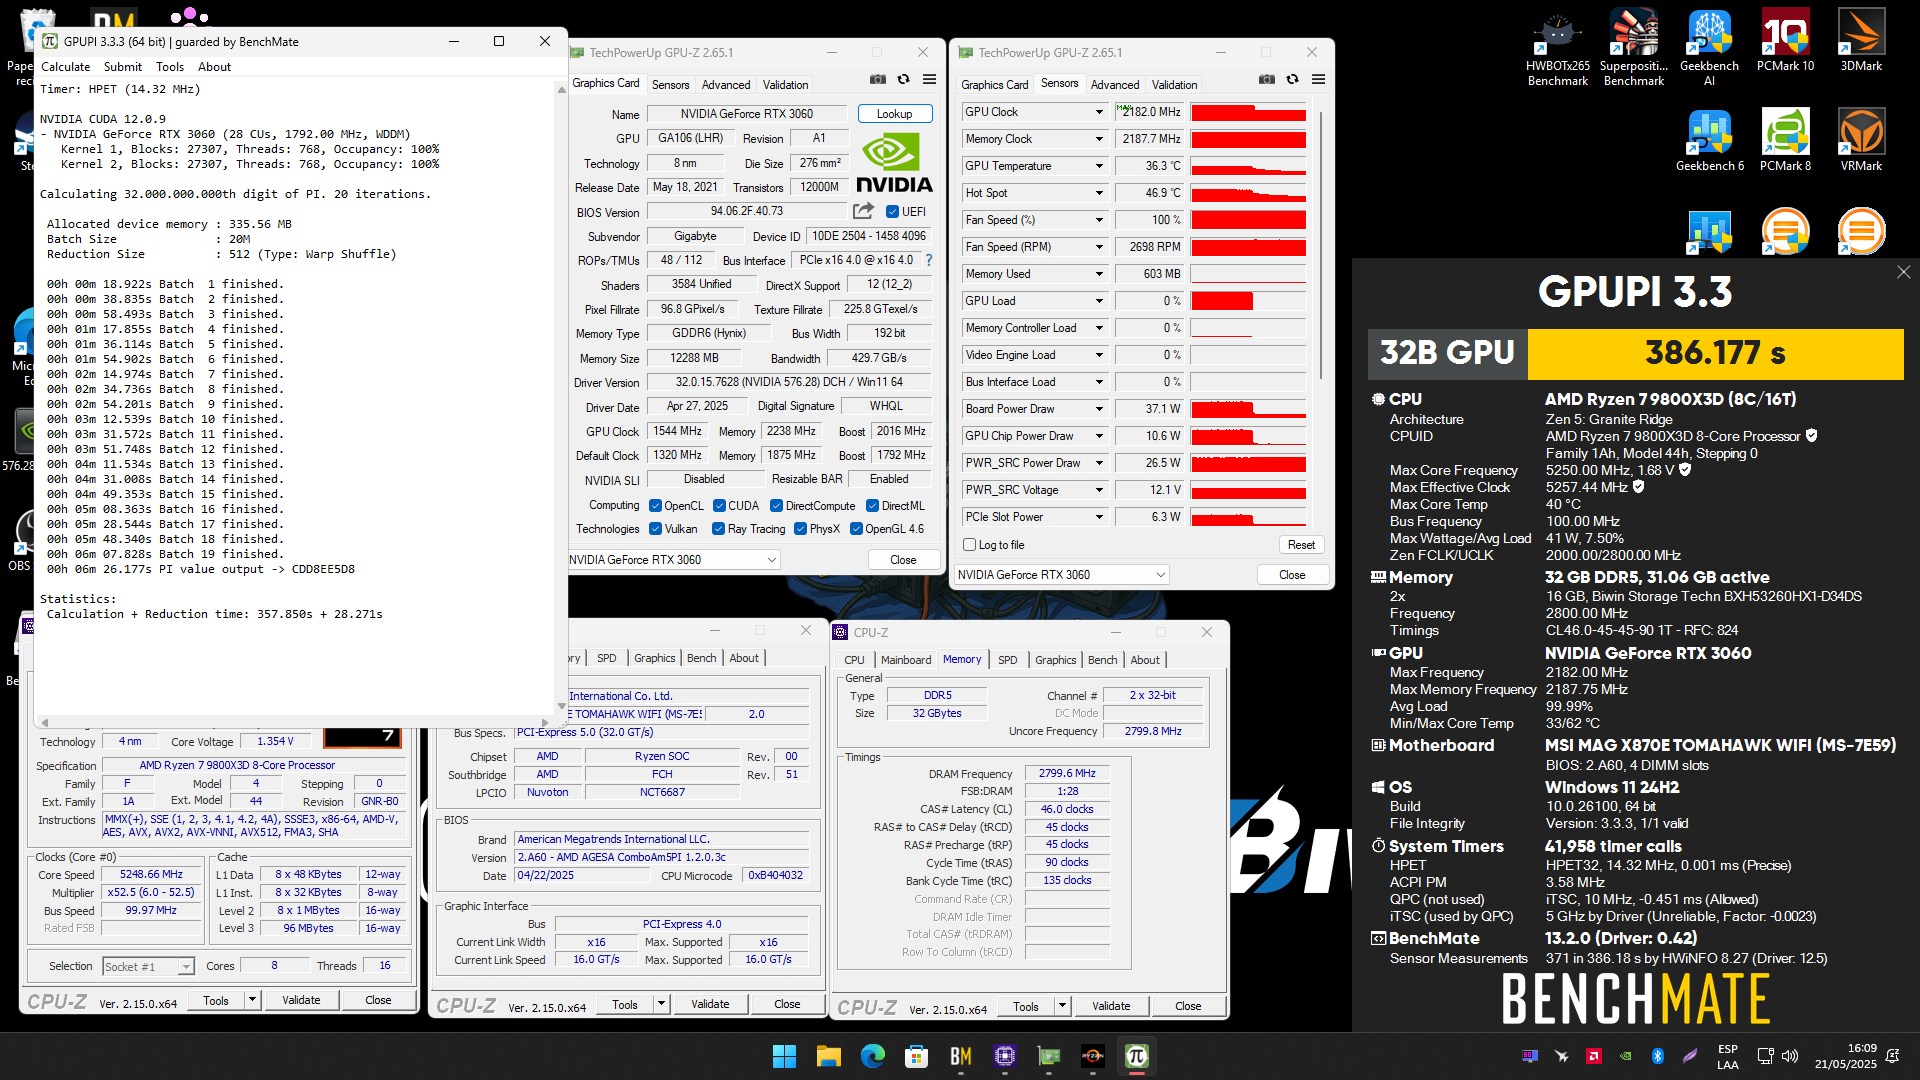Click NVIDIA icon in system tray
Viewport: 1920px width, 1080px height.
click(x=1626, y=1056)
